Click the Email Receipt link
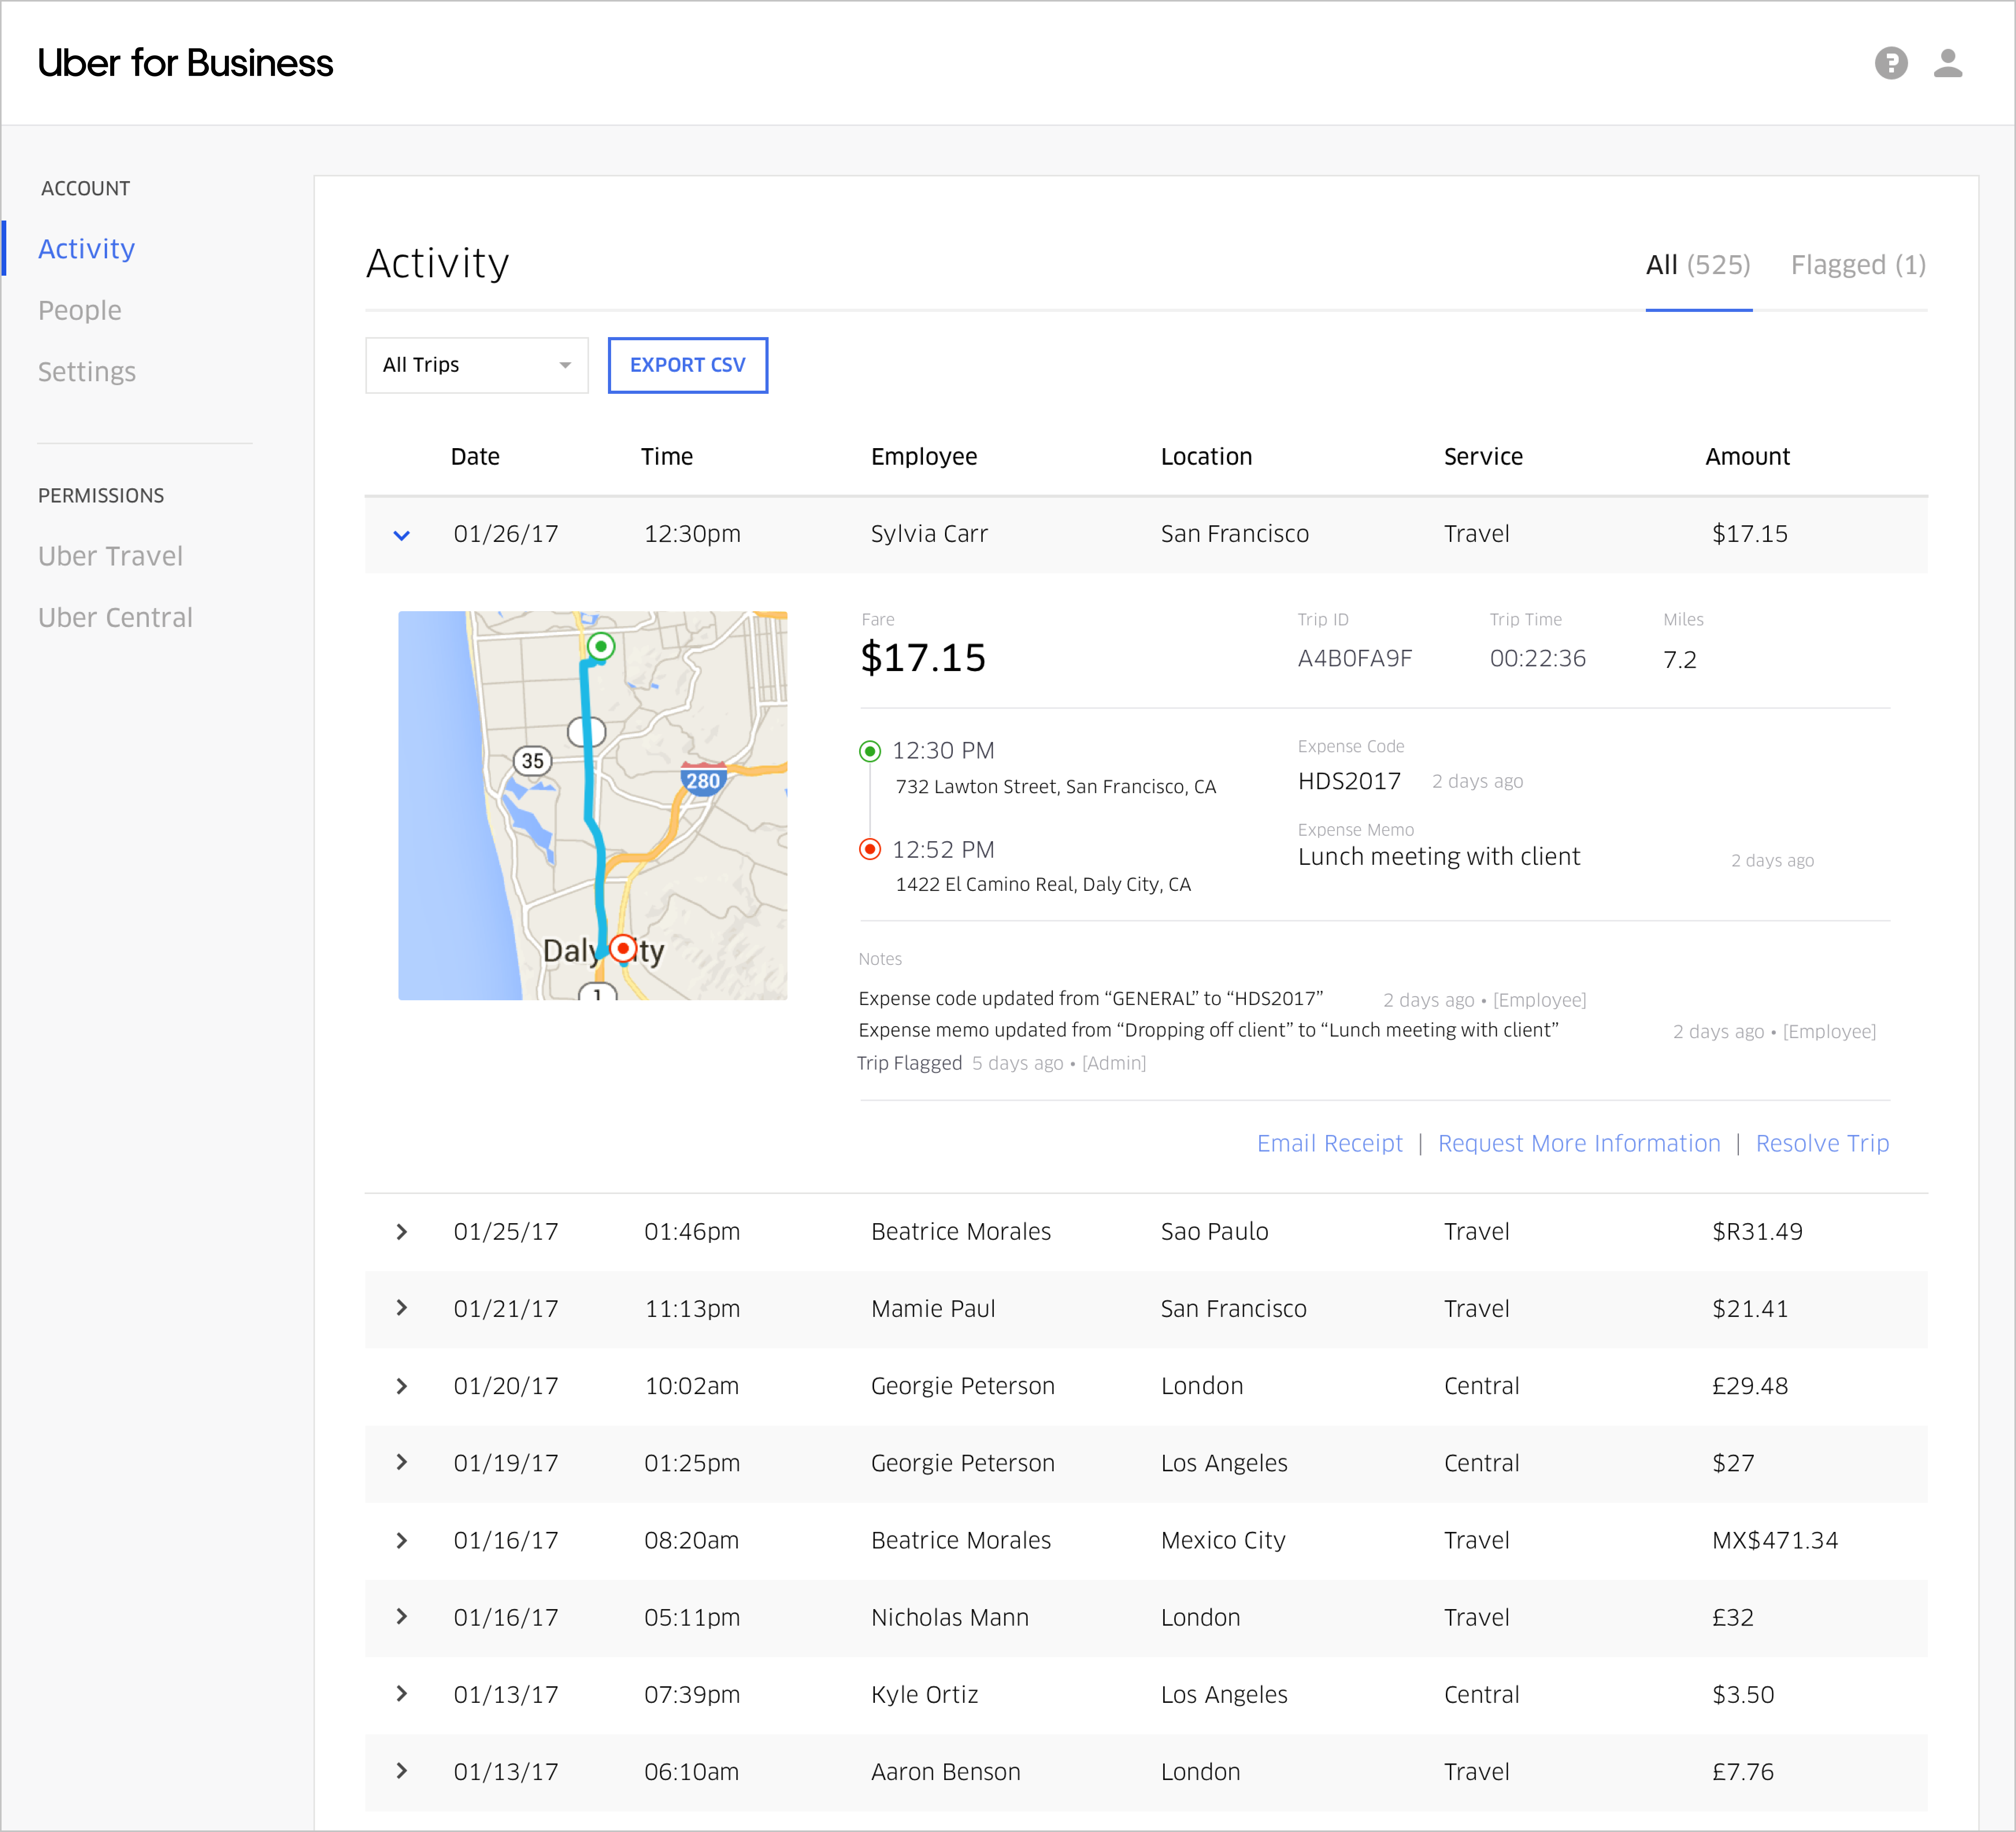The width and height of the screenshot is (2016, 1832). point(1329,1144)
